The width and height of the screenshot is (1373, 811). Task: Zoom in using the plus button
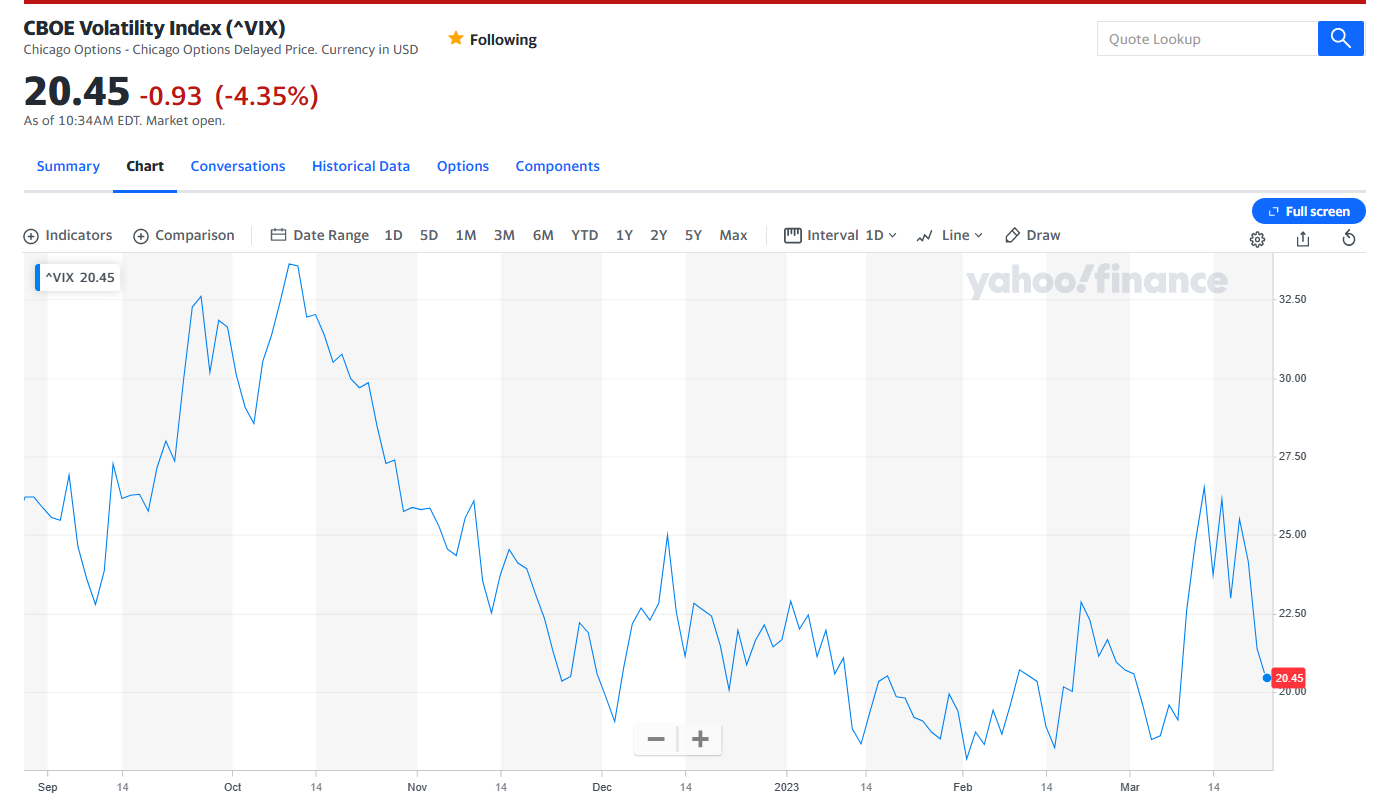click(x=700, y=739)
